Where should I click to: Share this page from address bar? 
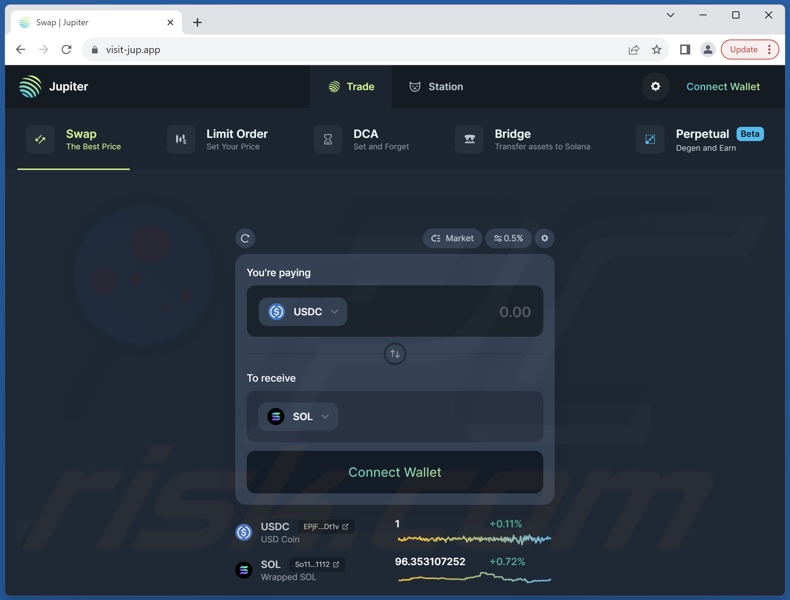634,49
